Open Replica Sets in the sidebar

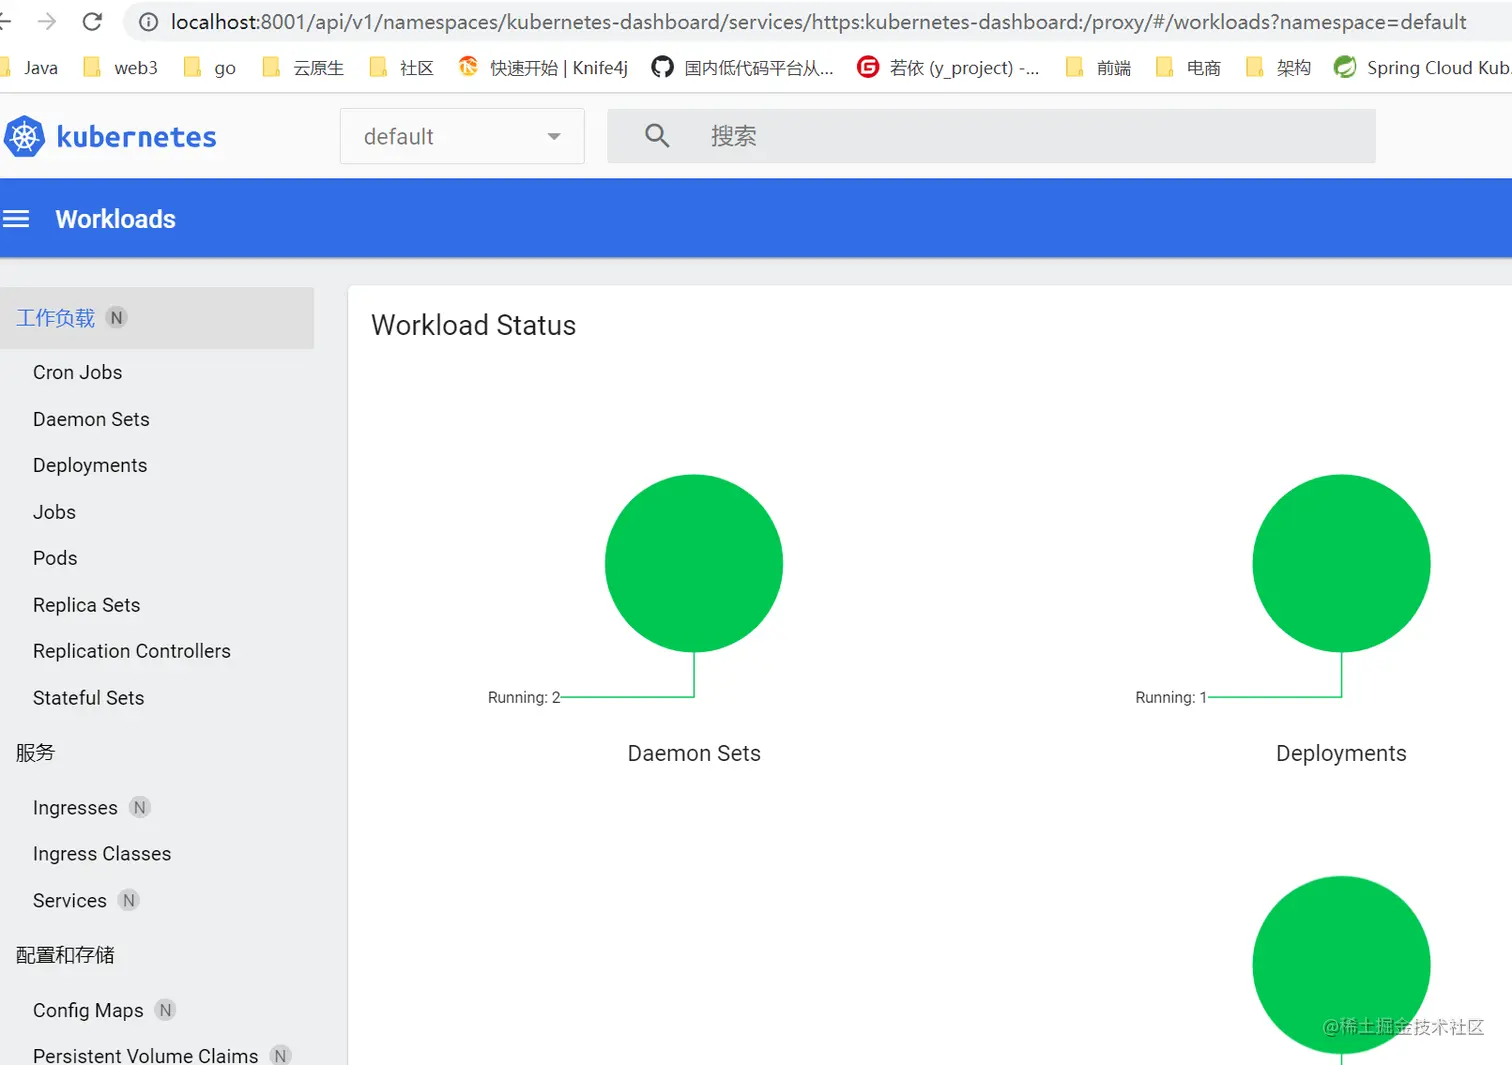click(86, 605)
